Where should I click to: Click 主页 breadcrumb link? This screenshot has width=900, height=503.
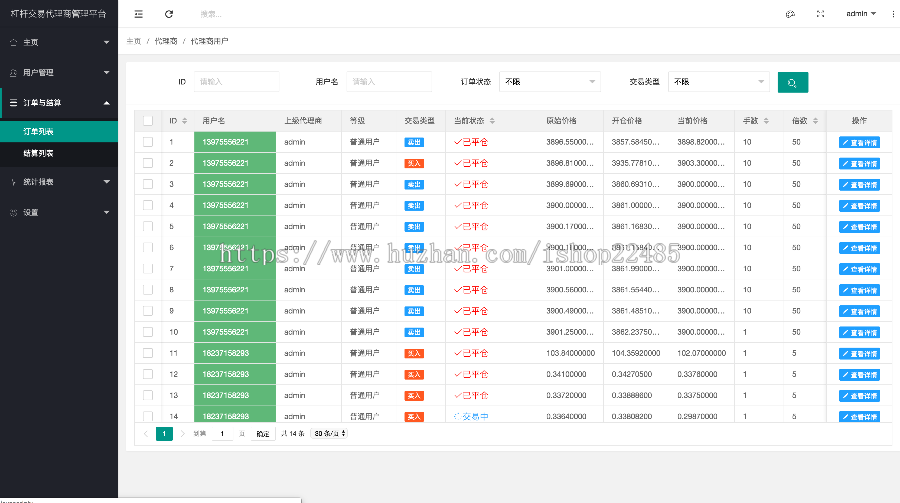click(x=134, y=41)
